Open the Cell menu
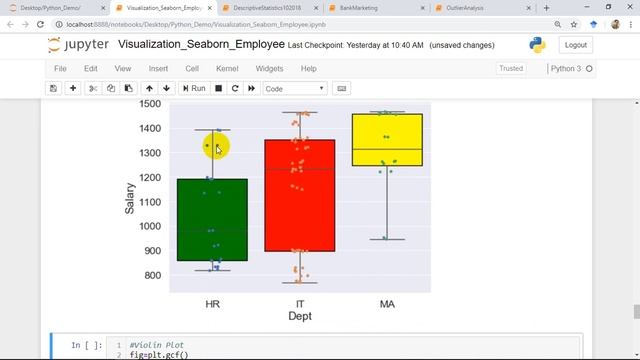This screenshot has width=640, height=360. (192, 69)
